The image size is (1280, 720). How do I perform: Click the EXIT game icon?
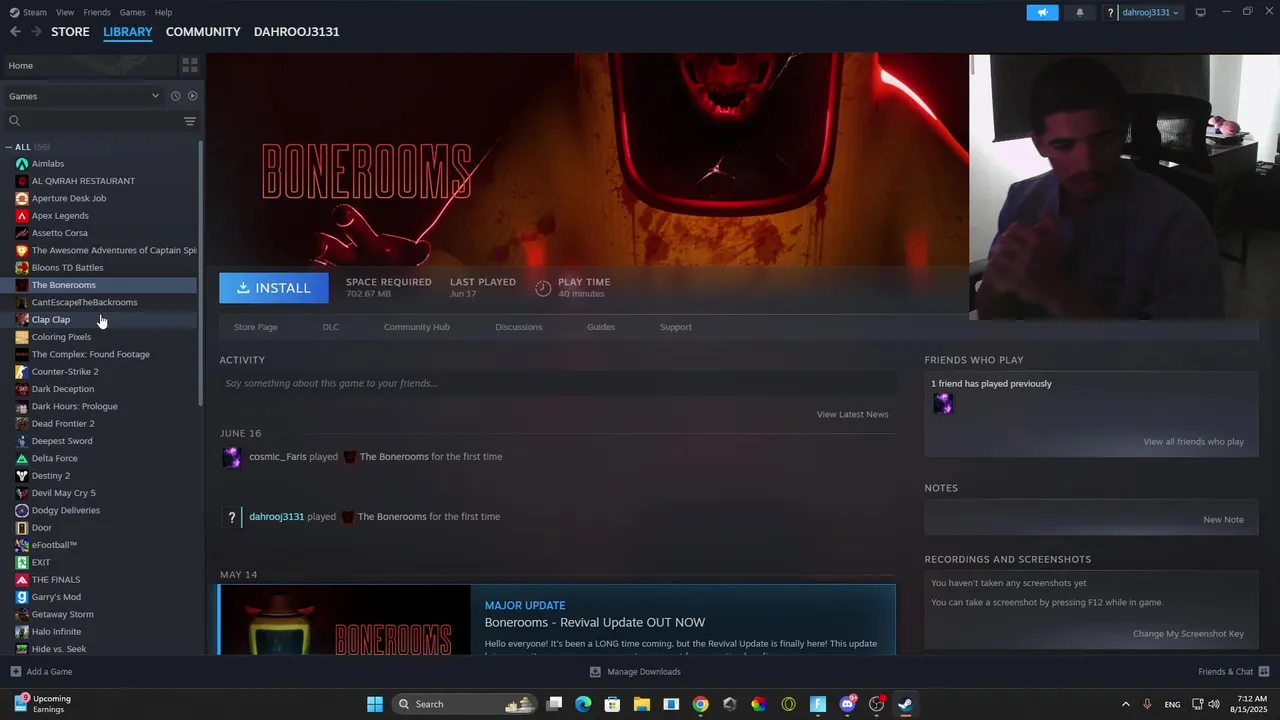tap(22, 562)
